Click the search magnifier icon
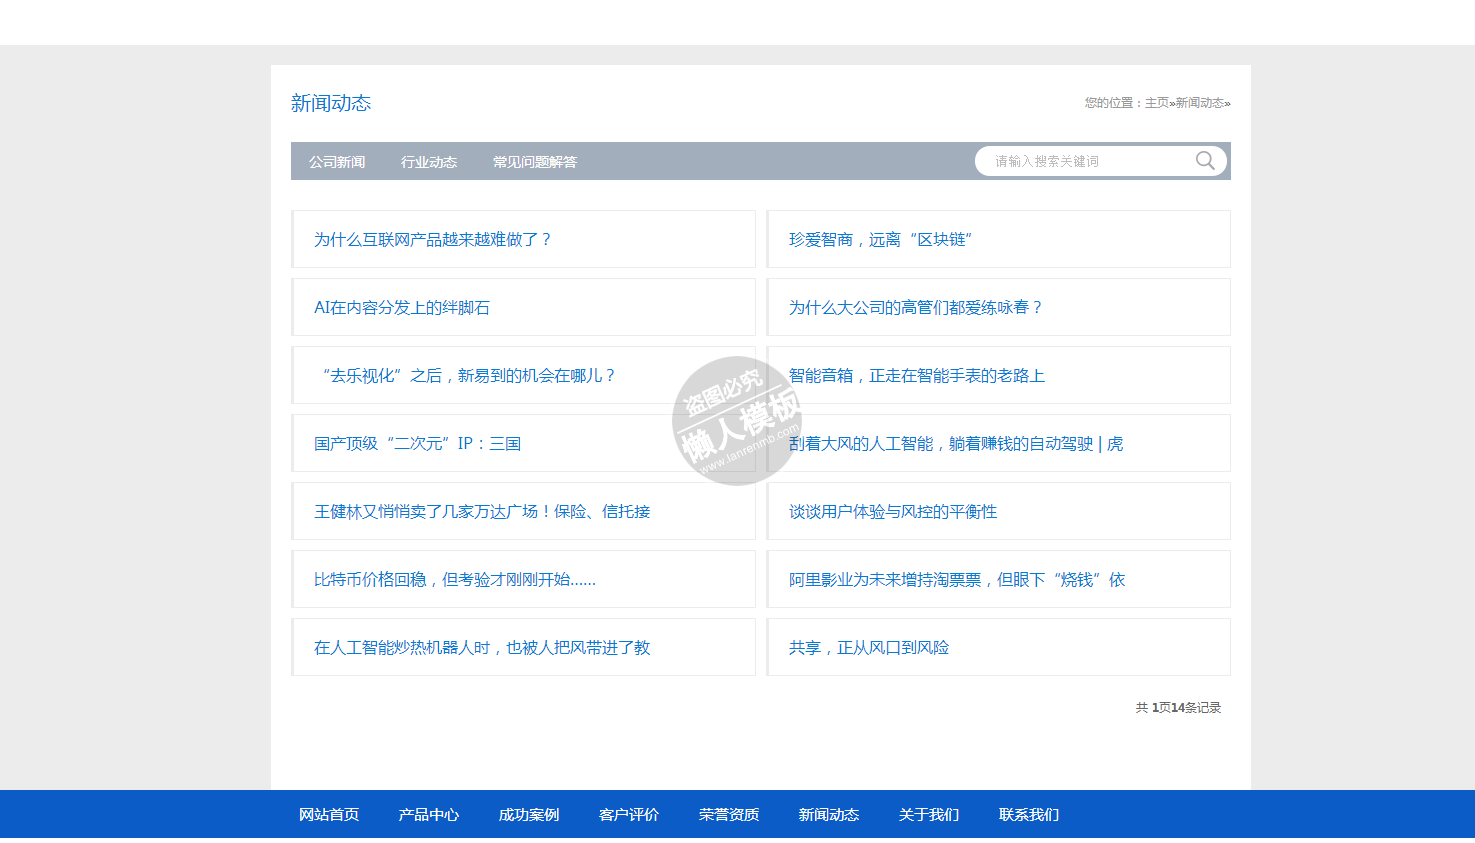 click(1205, 161)
